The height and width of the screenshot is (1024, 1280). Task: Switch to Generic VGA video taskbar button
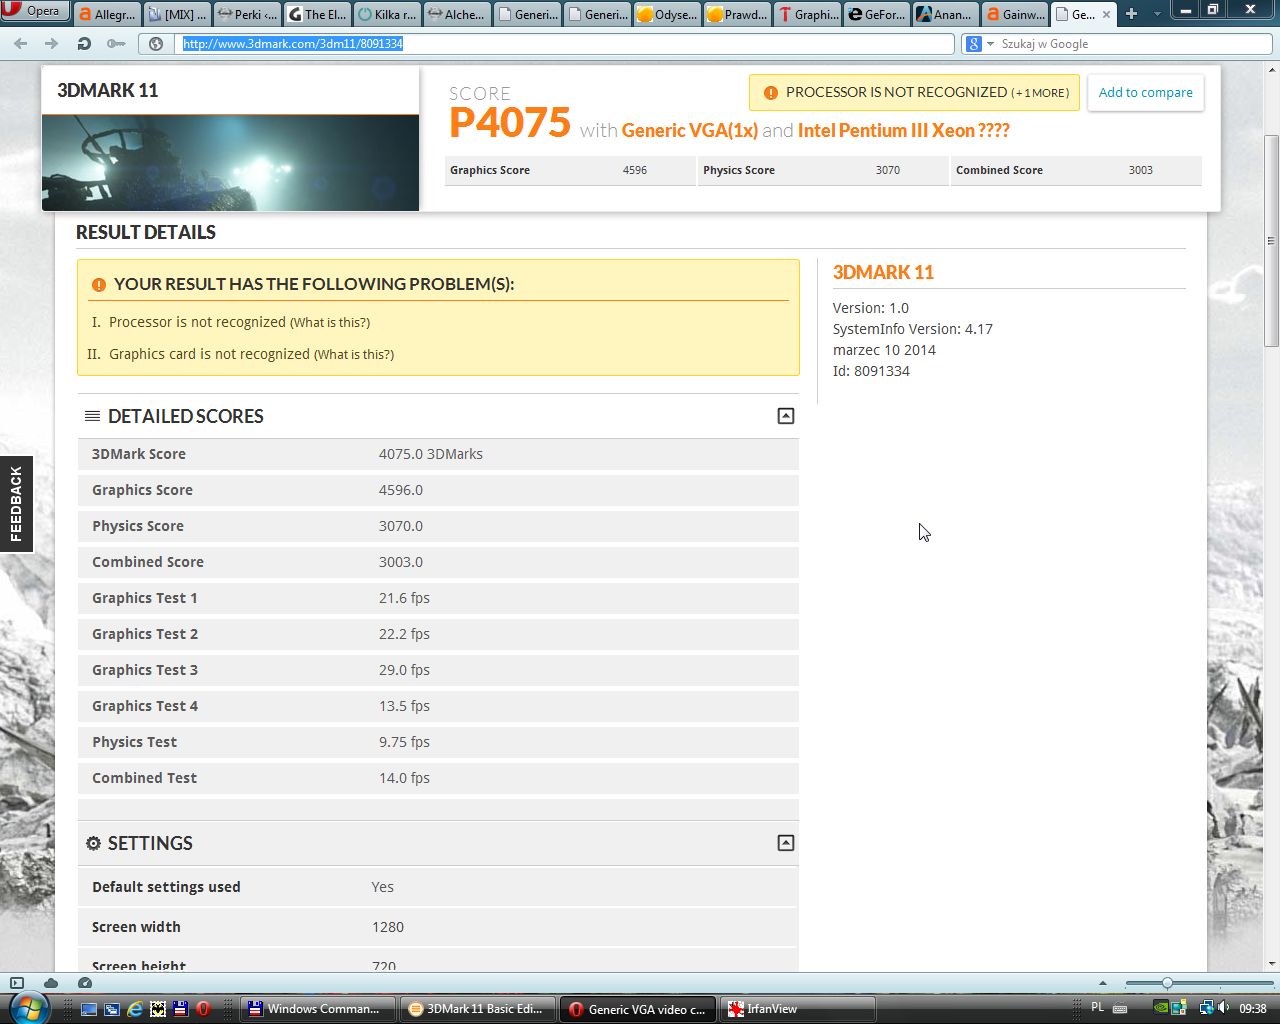[638, 1009]
